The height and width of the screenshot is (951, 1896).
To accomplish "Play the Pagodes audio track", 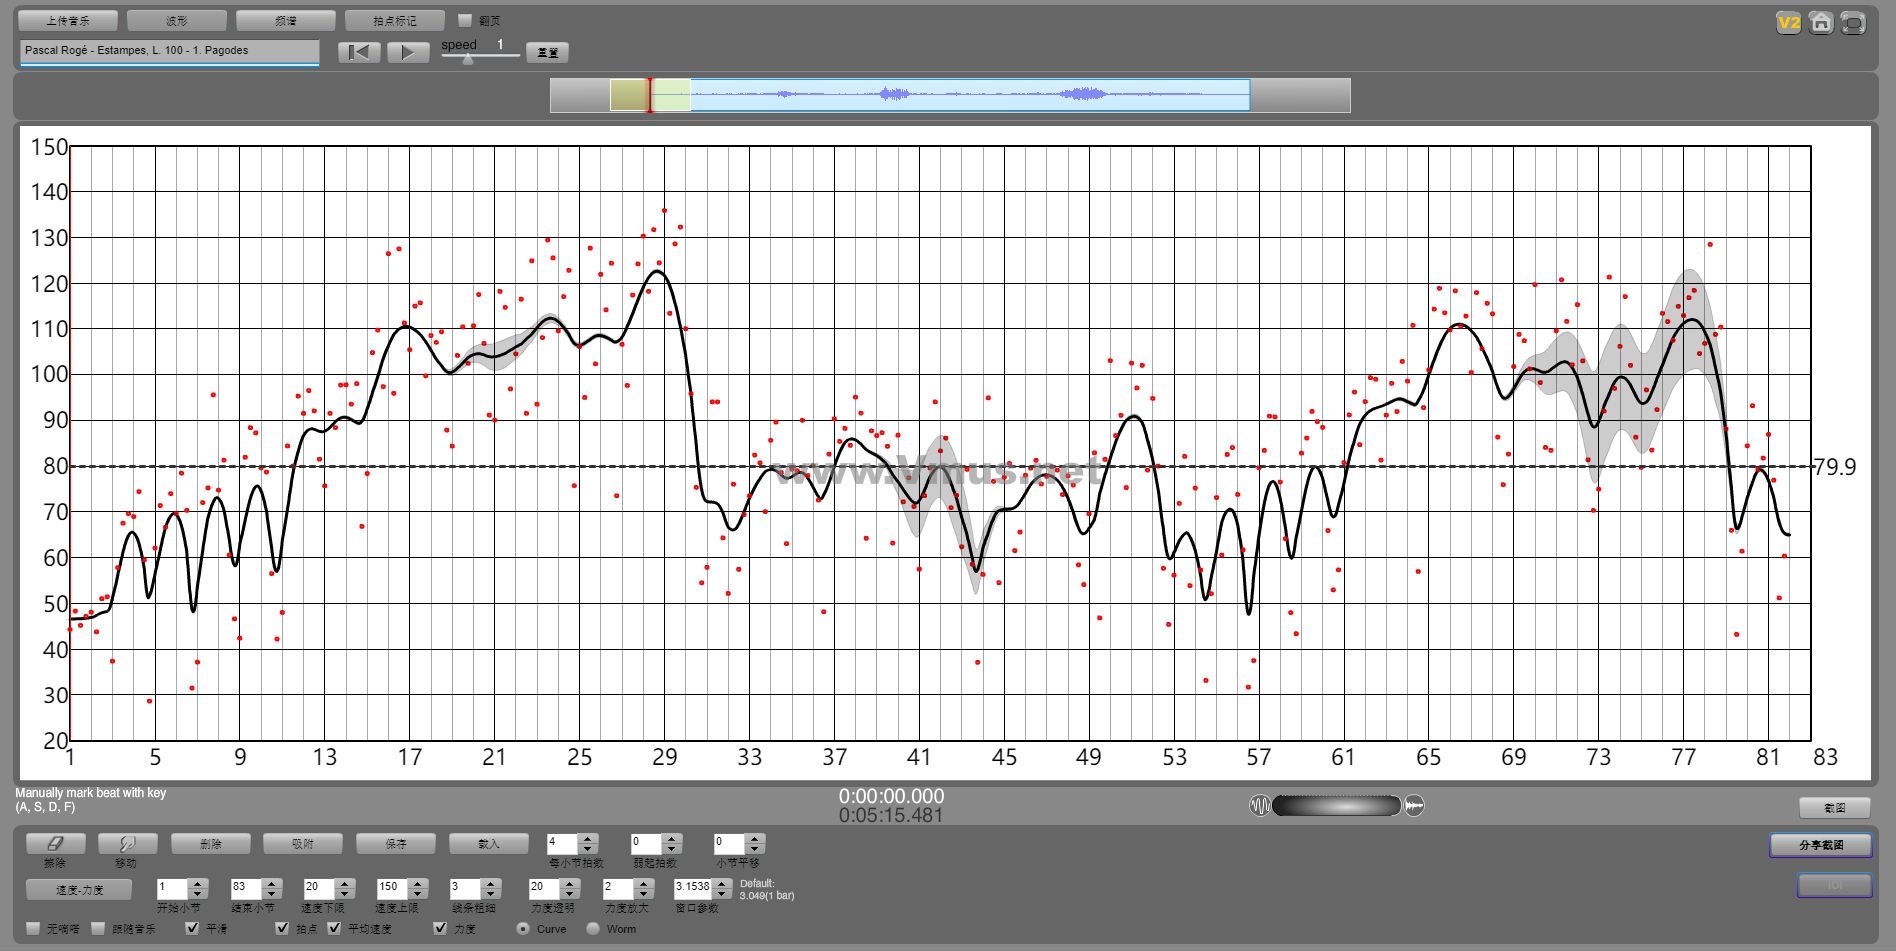I will point(408,52).
